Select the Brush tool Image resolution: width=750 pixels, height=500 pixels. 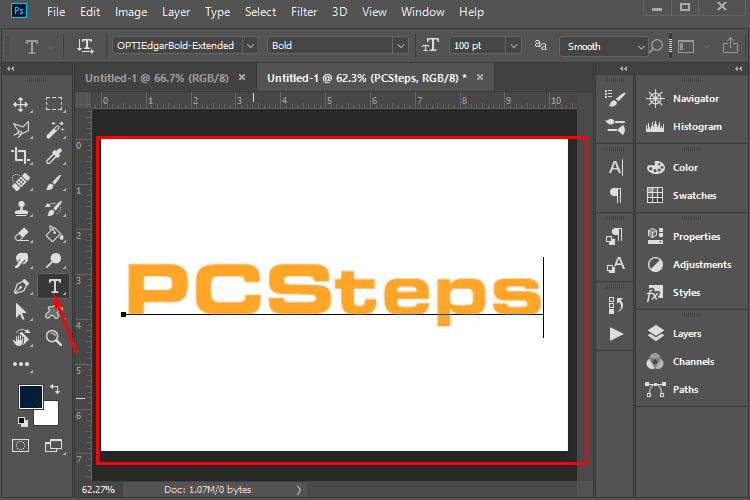point(54,182)
